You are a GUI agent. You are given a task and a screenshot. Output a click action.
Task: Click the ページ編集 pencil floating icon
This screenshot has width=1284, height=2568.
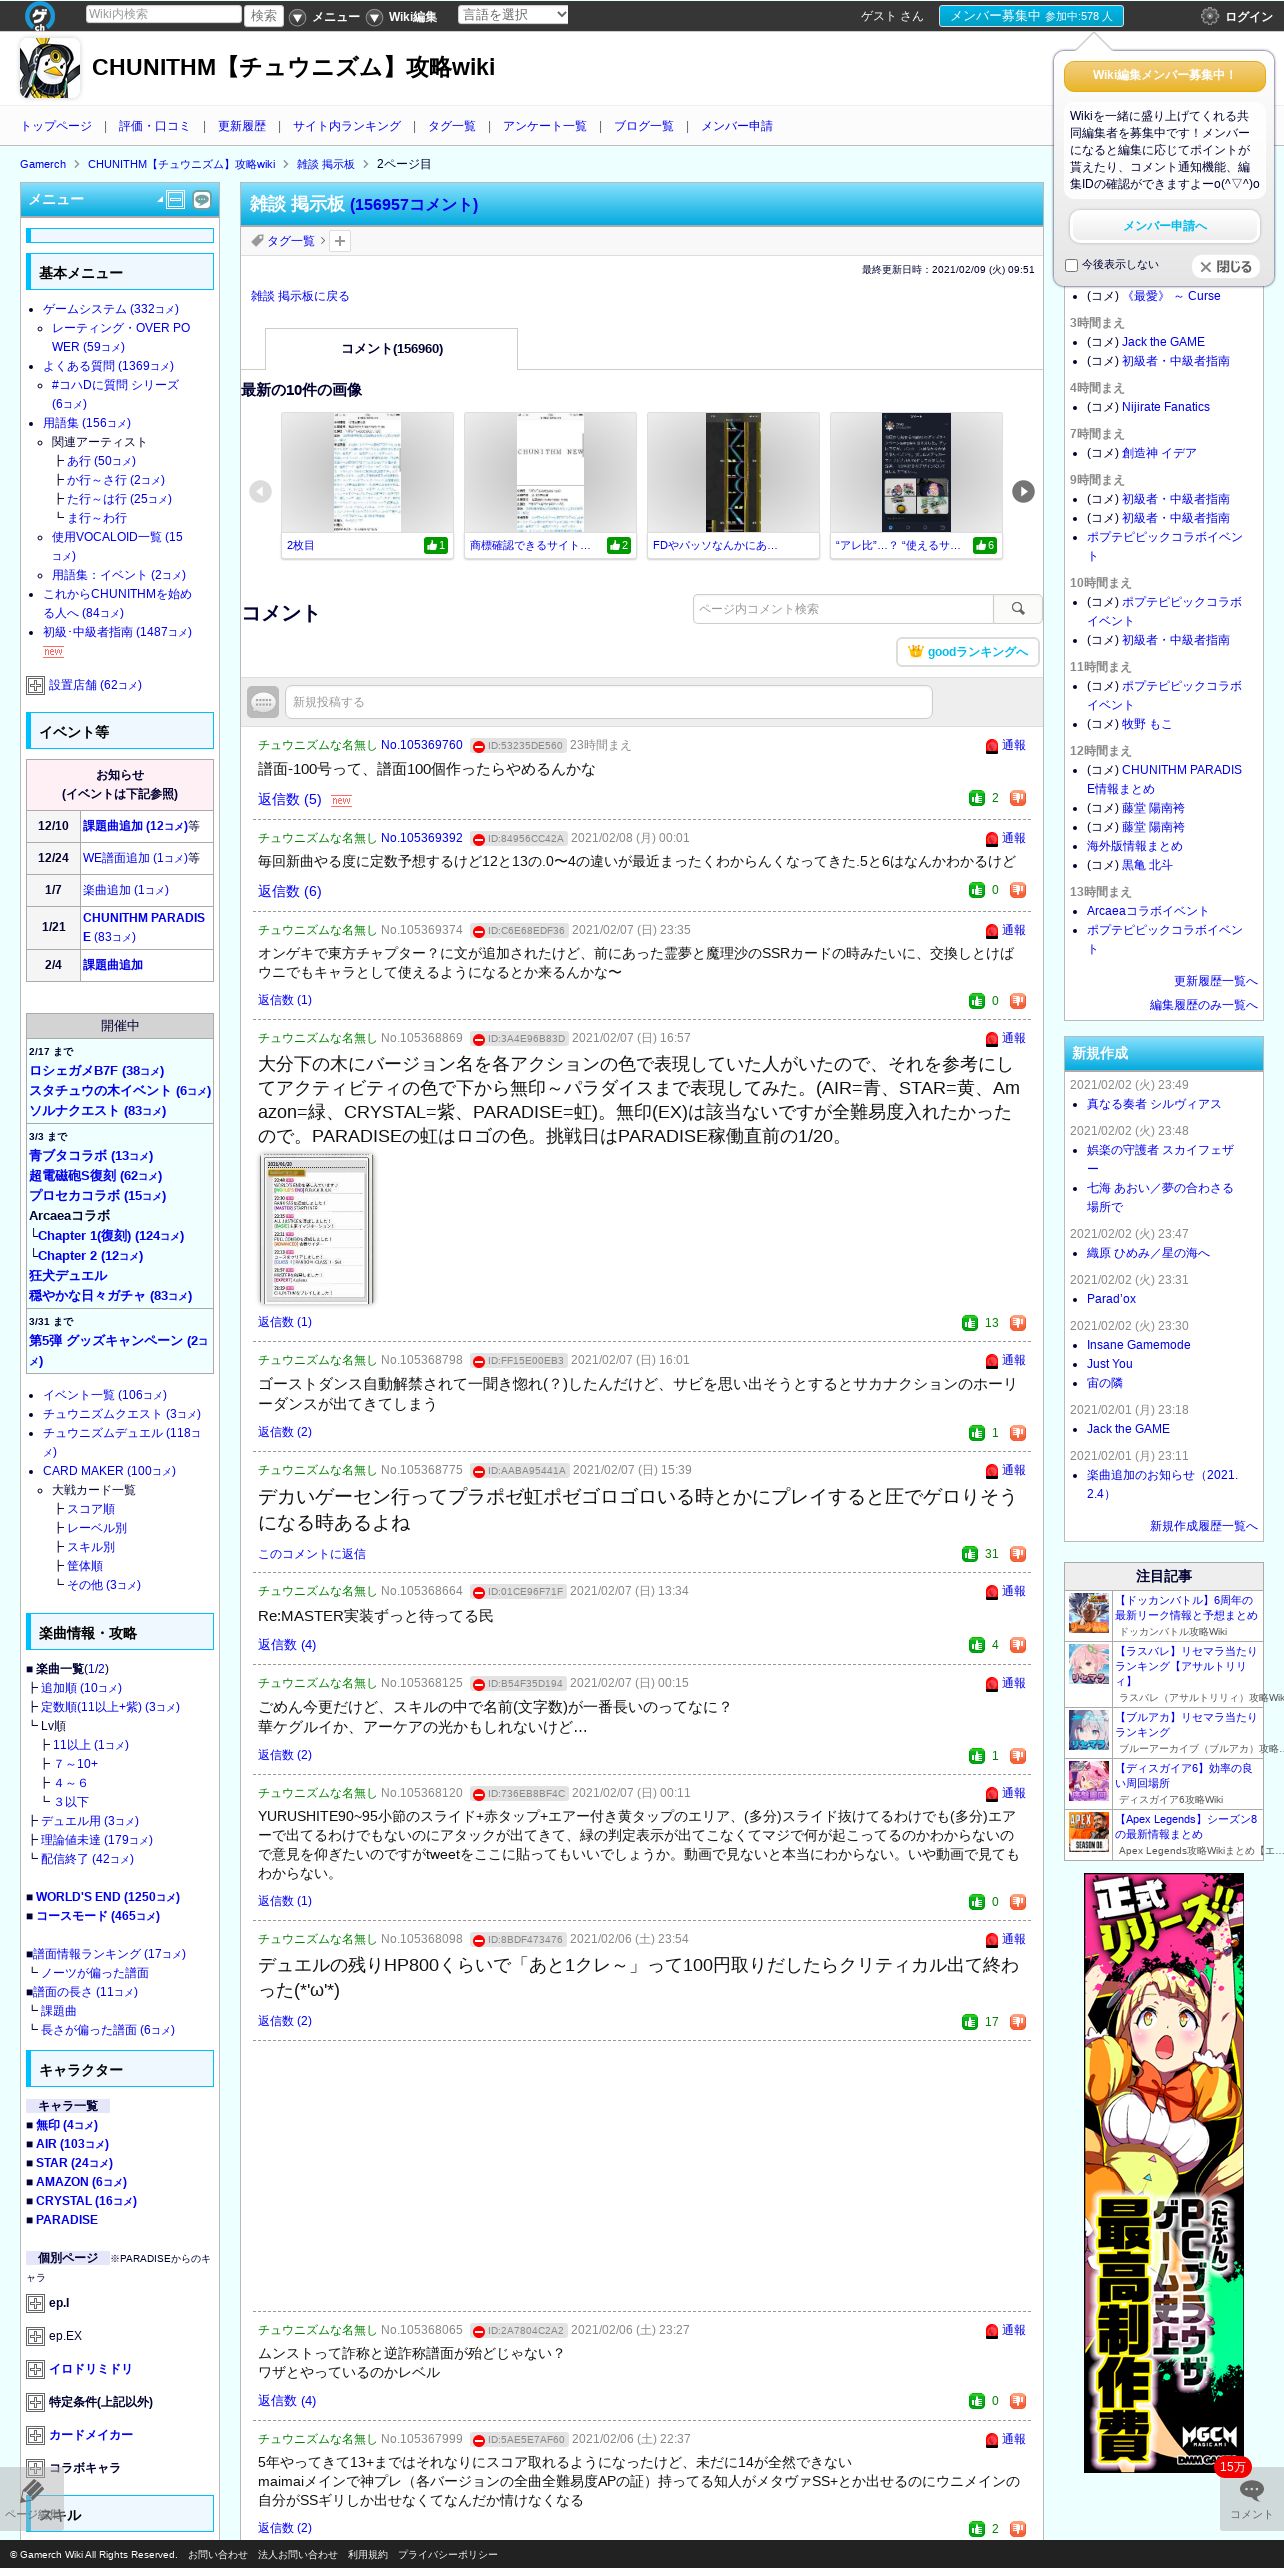point(32,2497)
